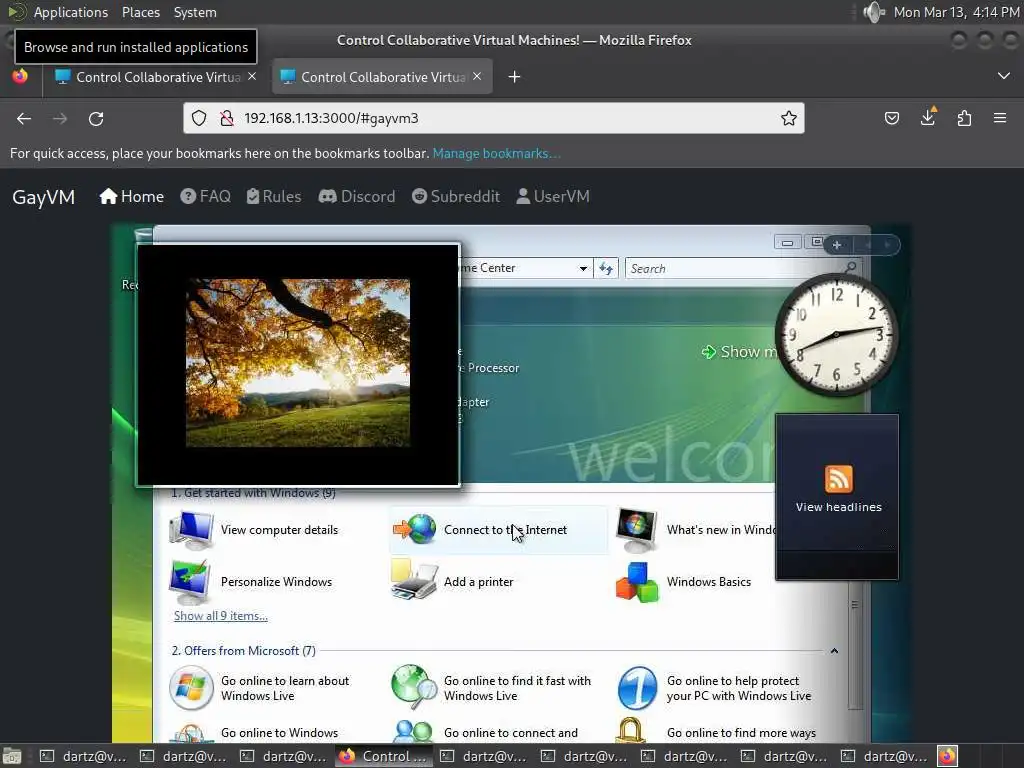Viewport: 1024px width, 768px height.
Task: Minimize the Welcome Center window
Action: 788,243
